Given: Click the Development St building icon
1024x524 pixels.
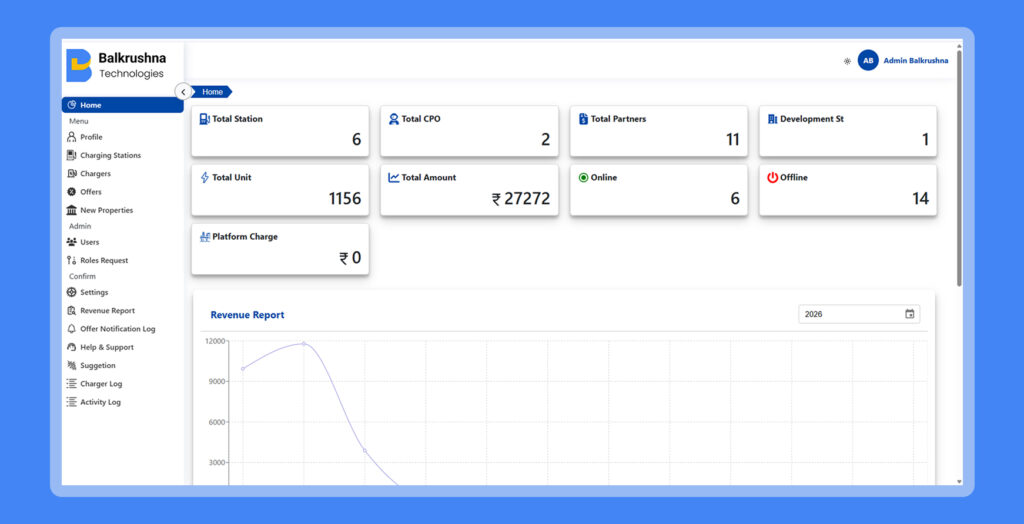Looking at the screenshot, I should point(773,119).
